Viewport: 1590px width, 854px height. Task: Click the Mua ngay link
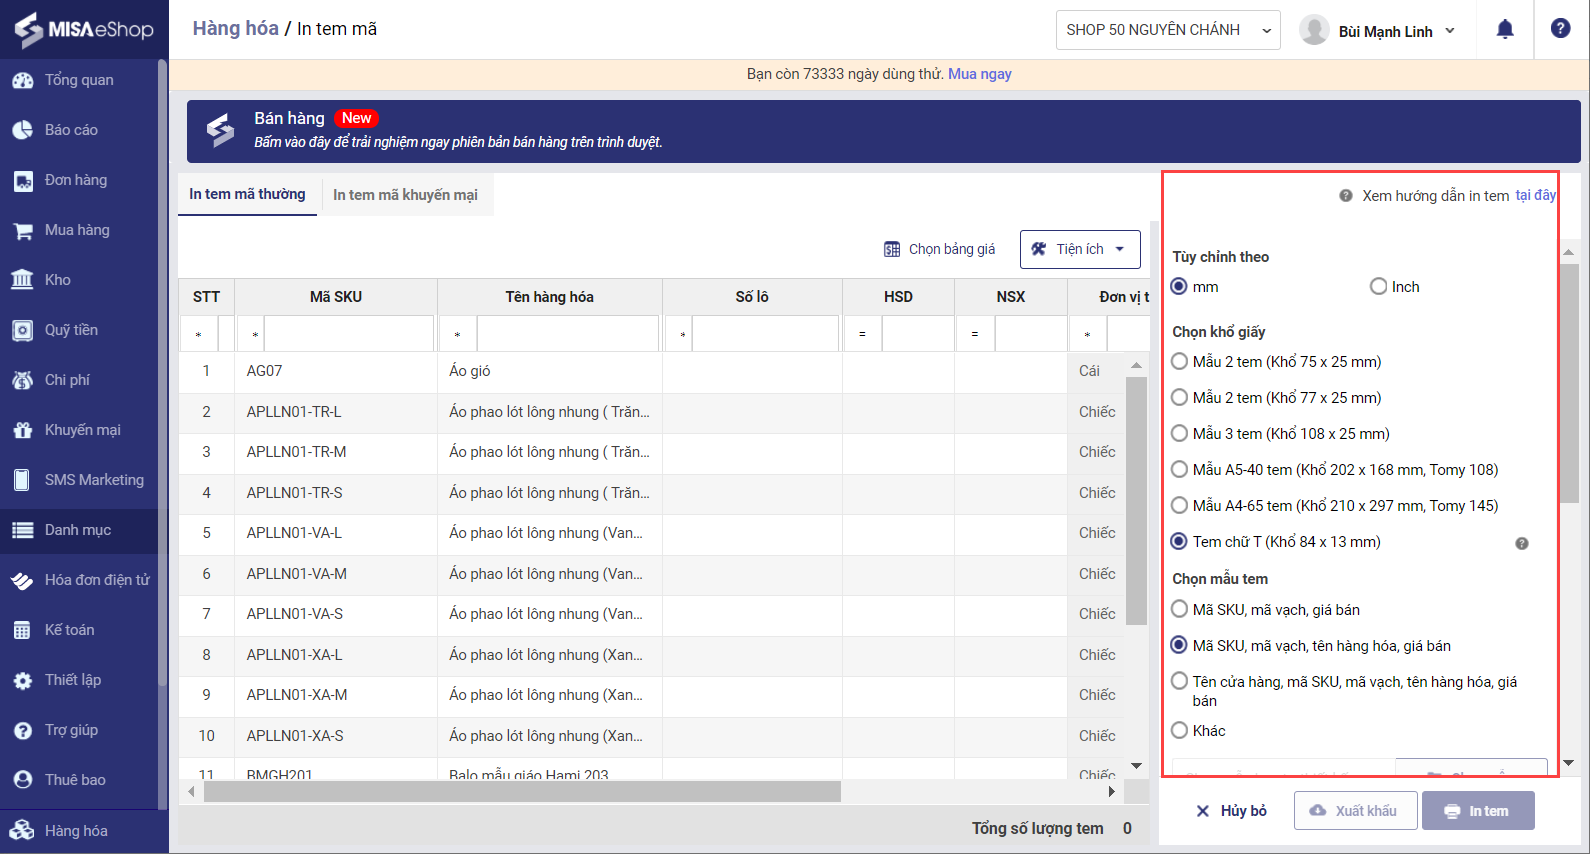(x=979, y=74)
